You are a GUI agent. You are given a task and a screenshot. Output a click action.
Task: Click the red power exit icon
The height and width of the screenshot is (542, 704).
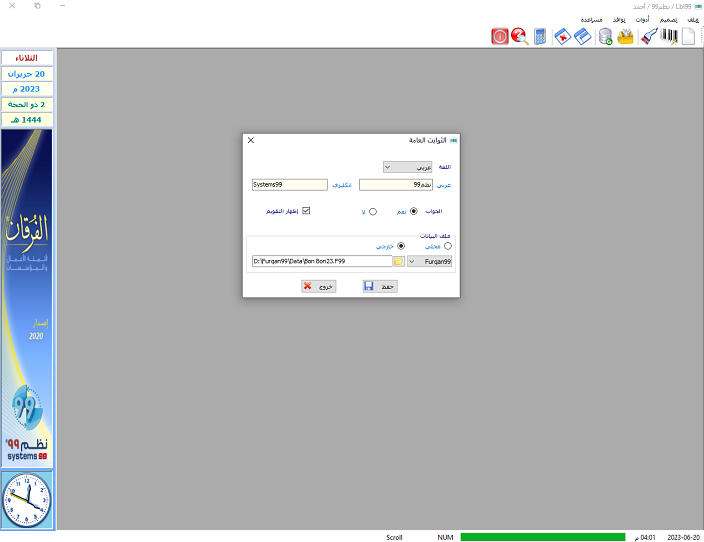pos(499,37)
